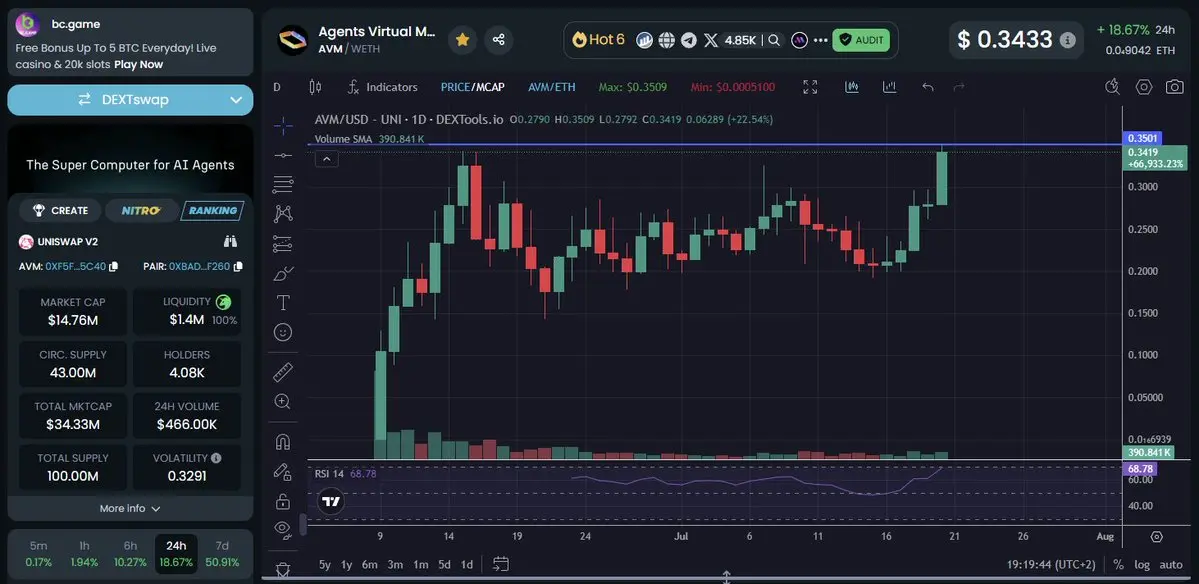This screenshot has height=584, width=1199.
Task: Open the CoinMarketCap-style chart link icon
Action: tap(645, 40)
